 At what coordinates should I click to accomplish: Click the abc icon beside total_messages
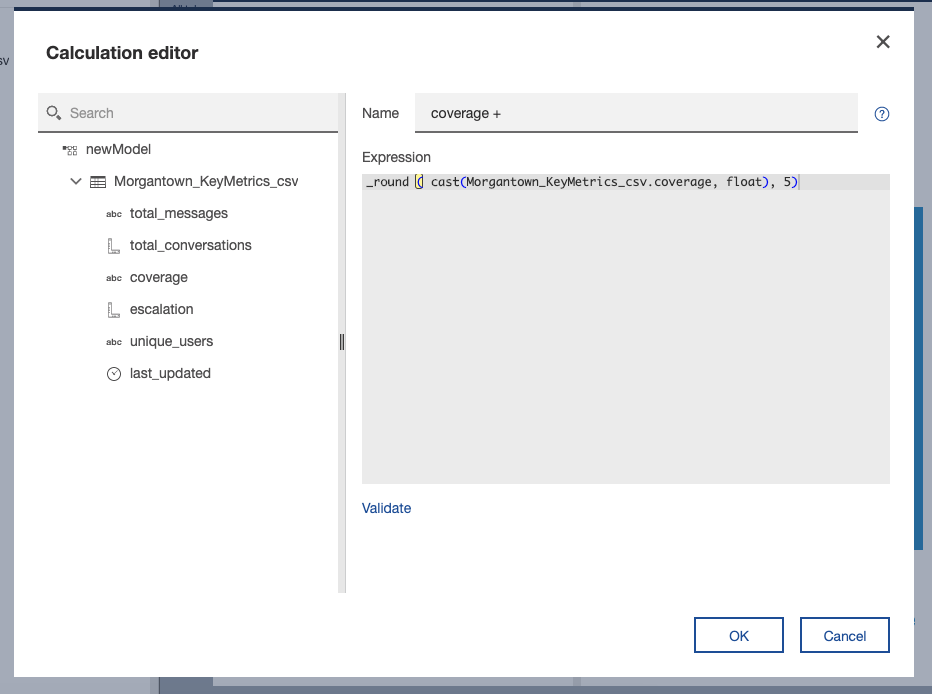click(x=114, y=214)
